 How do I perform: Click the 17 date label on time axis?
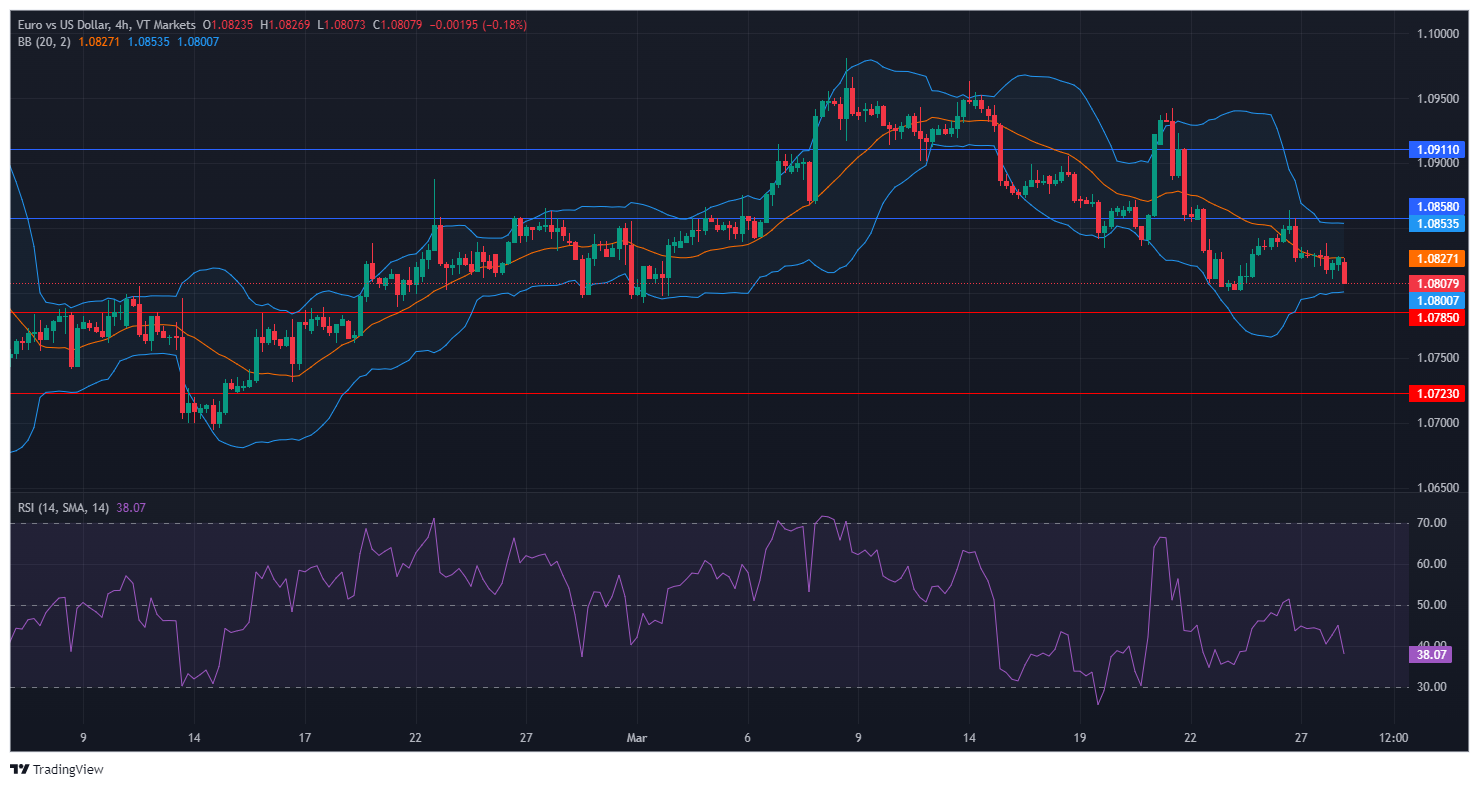pyautogui.click(x=305, y=738)
